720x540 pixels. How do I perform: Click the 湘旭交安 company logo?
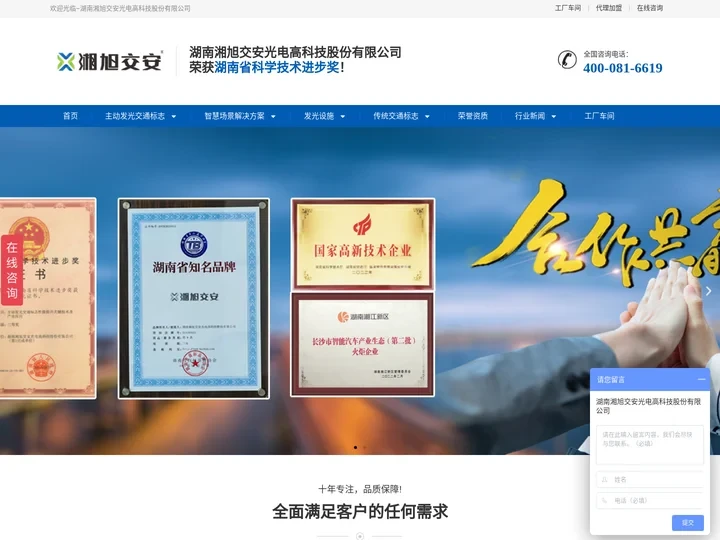[110, 61]
